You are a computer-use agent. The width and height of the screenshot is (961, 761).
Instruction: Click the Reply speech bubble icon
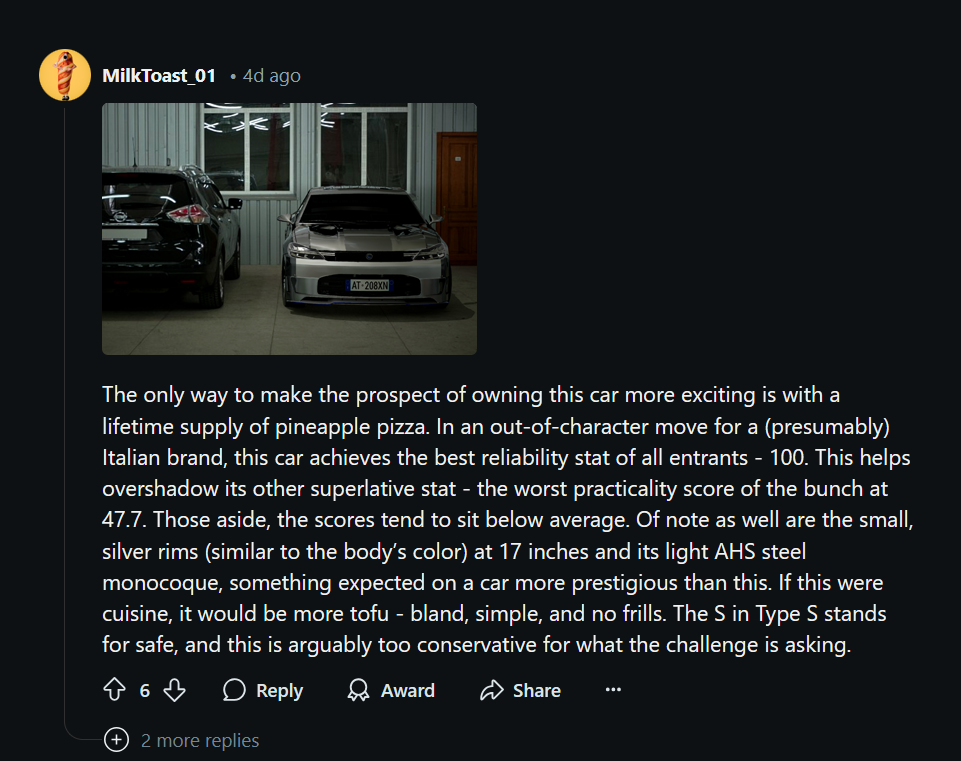click(234, 690)
